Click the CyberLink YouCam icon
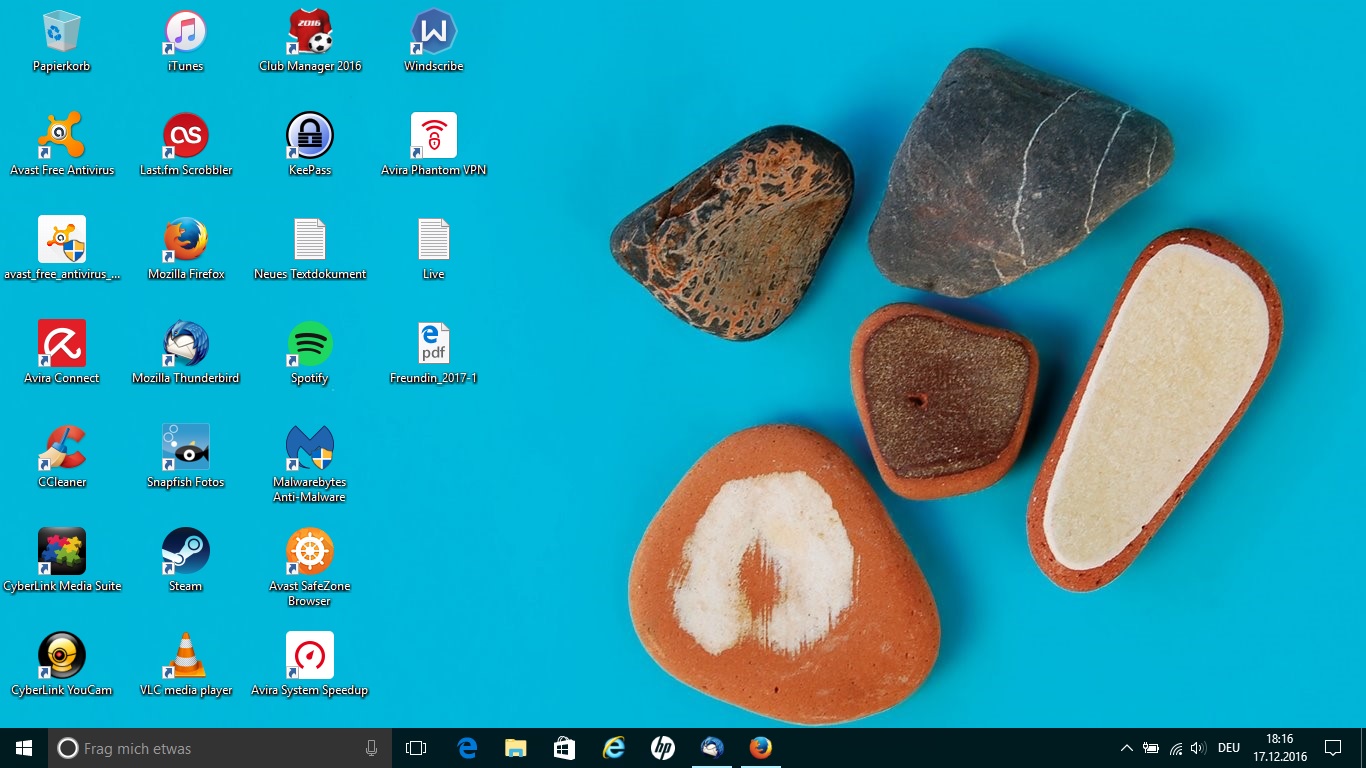 [x=62, y=665]
